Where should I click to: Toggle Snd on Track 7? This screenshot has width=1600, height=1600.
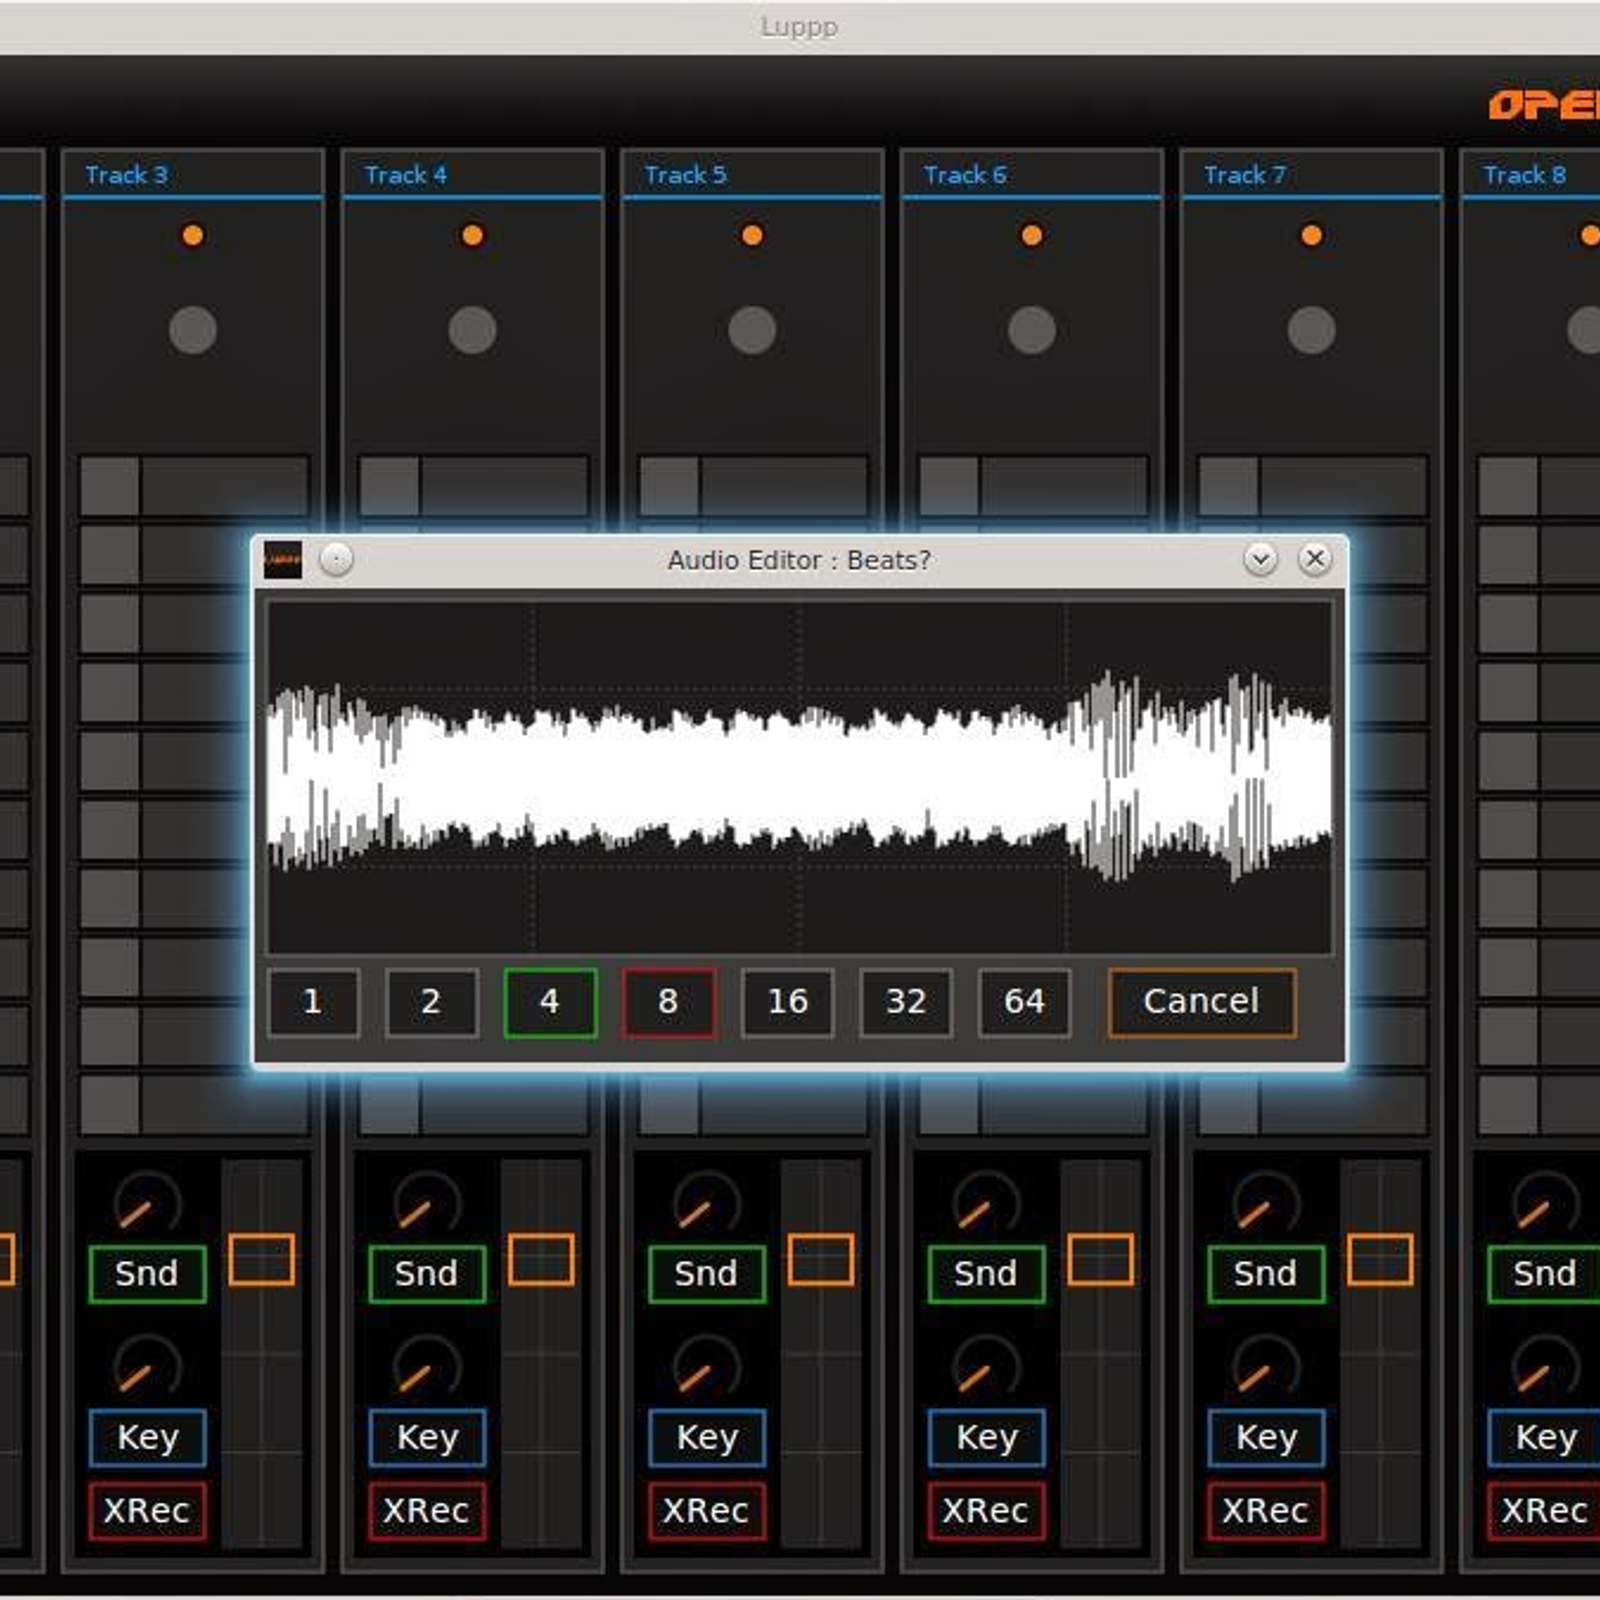(1266, 1274)
